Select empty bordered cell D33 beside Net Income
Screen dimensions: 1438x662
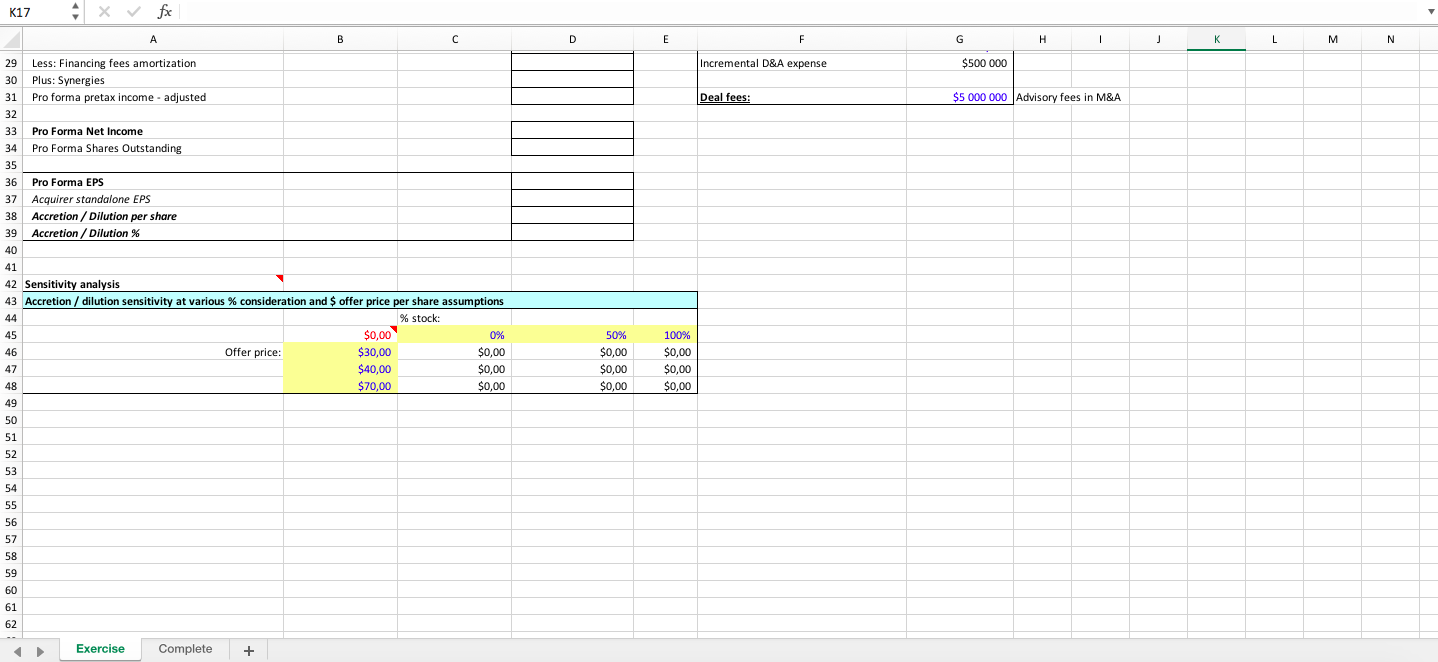(572, 131)
